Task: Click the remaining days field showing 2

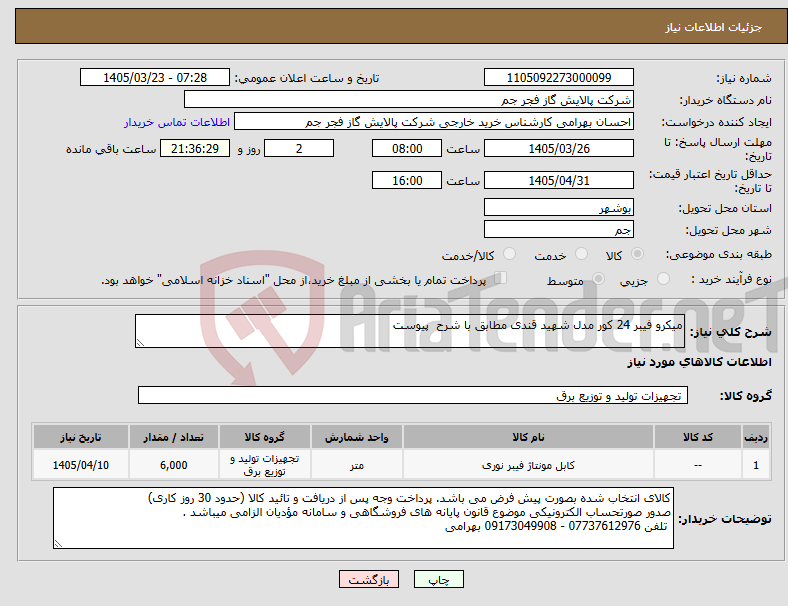Action: 299,149
